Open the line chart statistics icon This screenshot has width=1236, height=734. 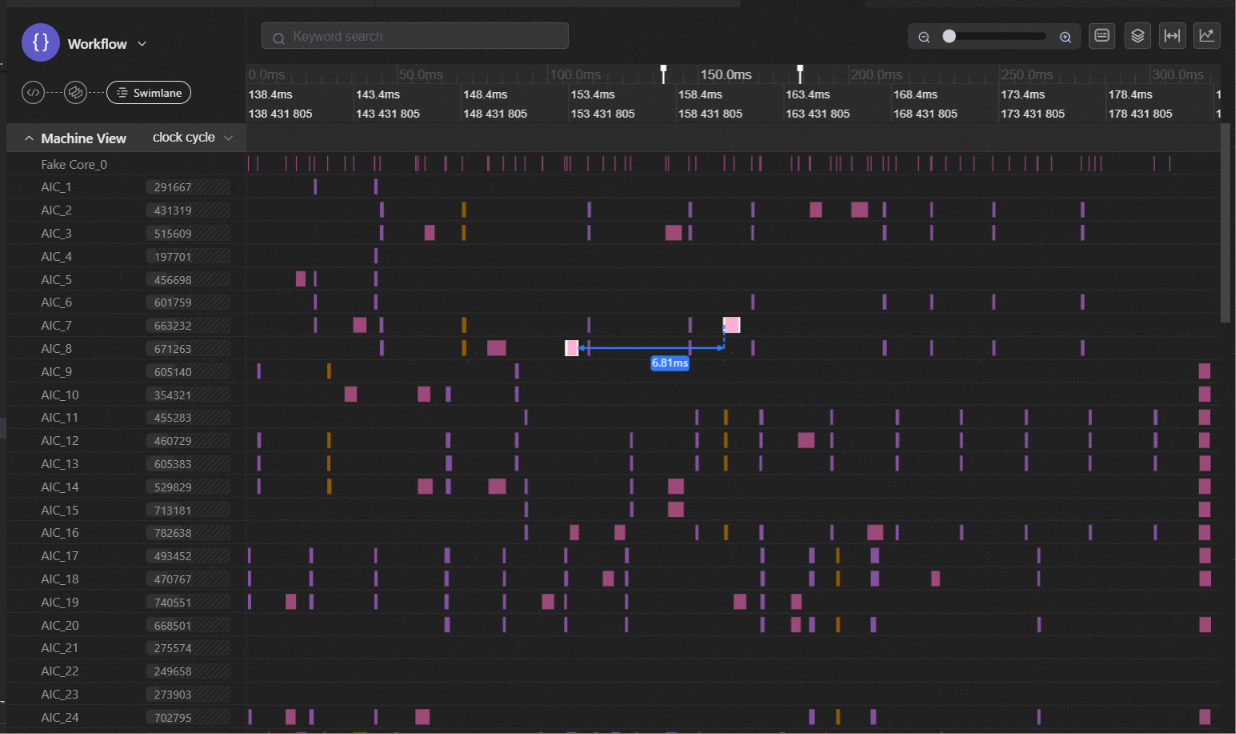(x=1207, y=36)
